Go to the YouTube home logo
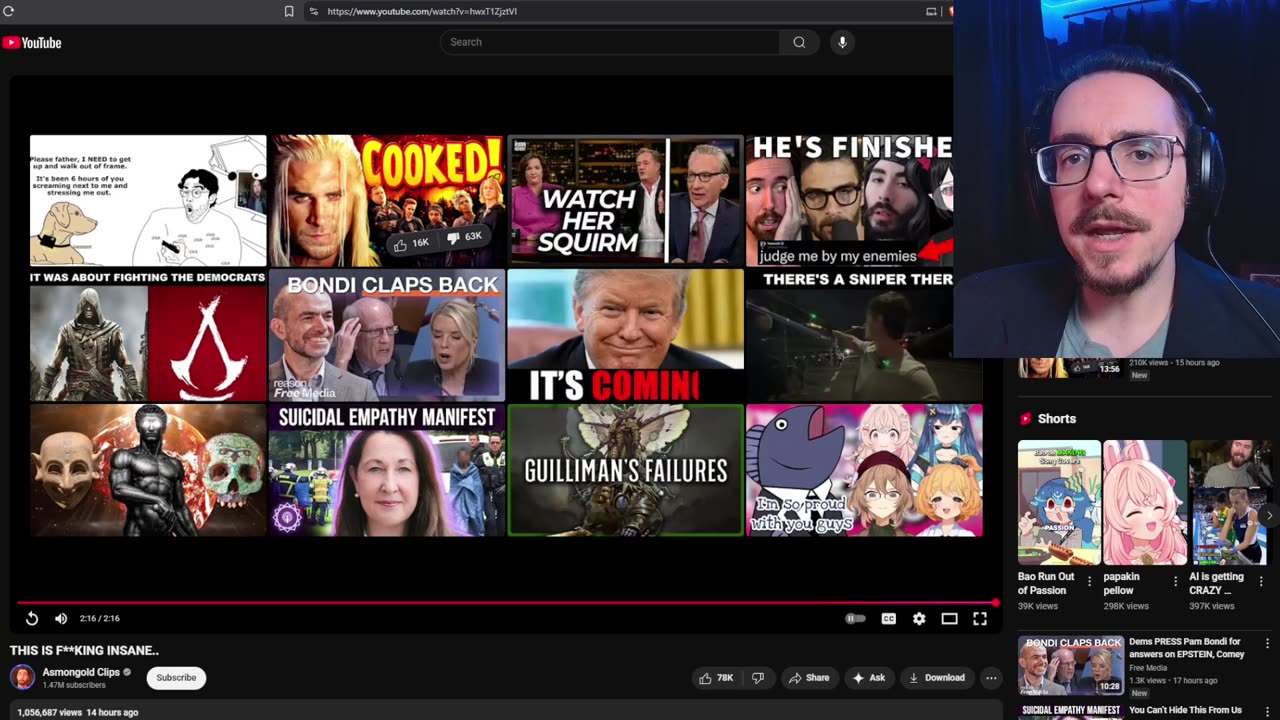Image resolution: width=1280 pixels, height=720 pixels. click(32, 42)
